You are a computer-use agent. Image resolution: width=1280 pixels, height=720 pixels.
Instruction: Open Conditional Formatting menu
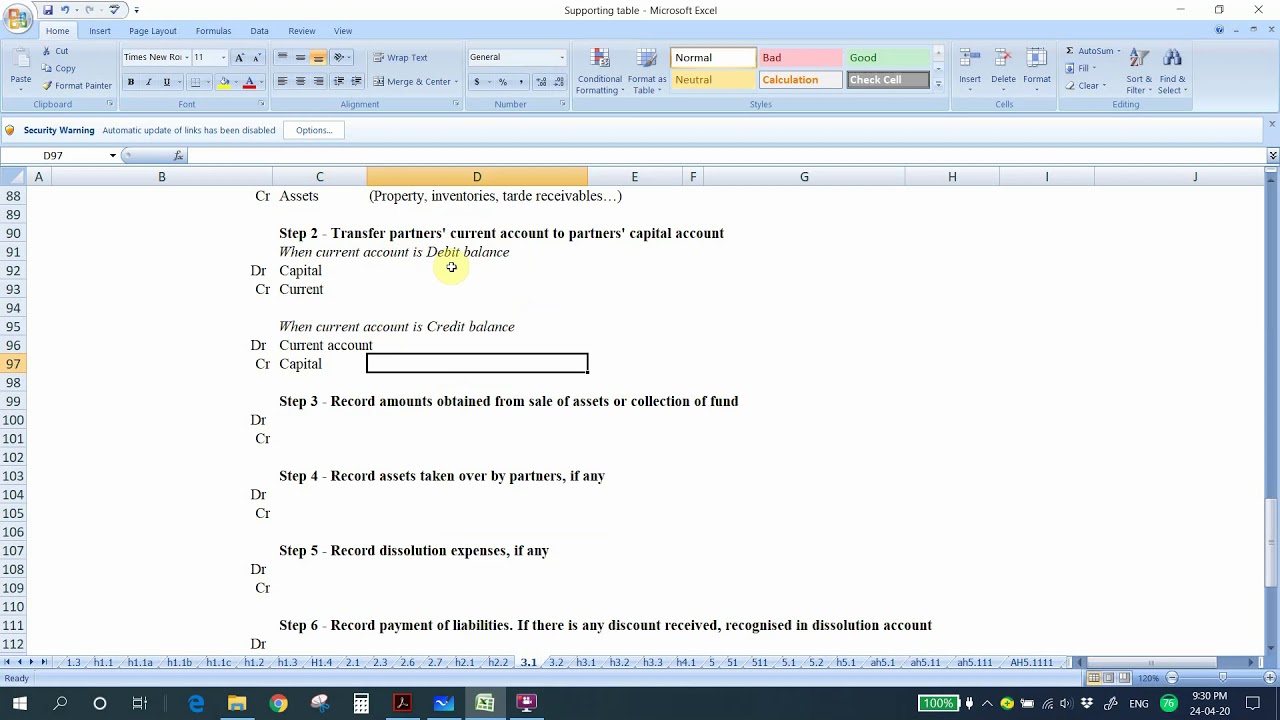click(x=600, y=71)
